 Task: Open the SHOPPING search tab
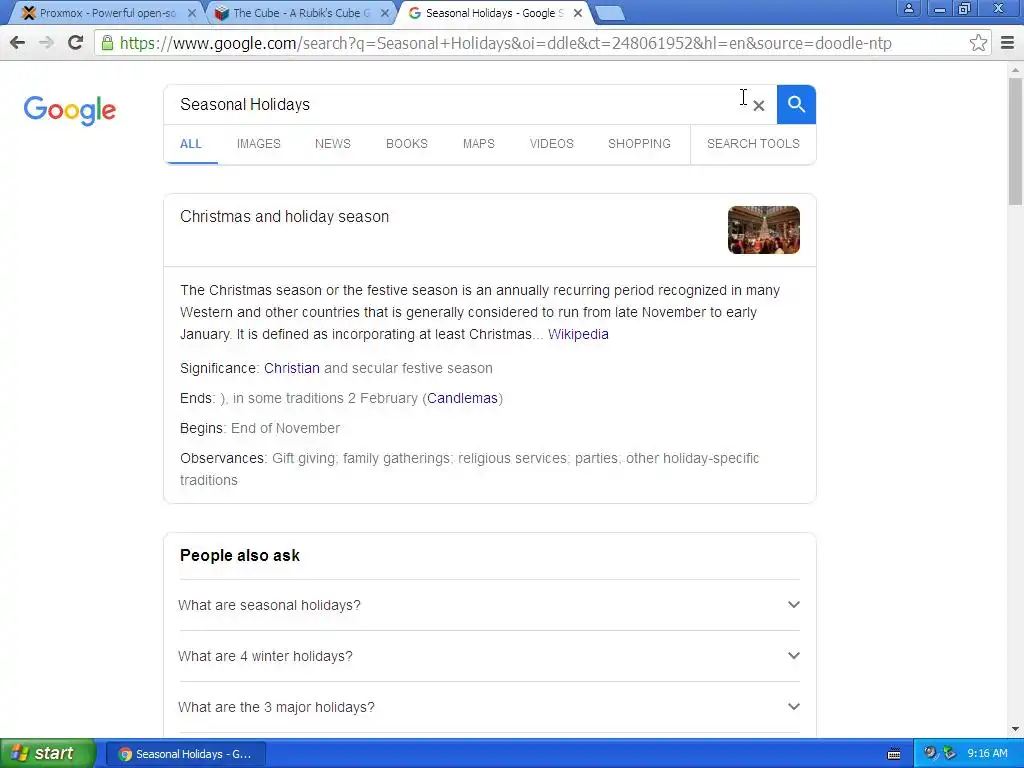tap(639, 144)
